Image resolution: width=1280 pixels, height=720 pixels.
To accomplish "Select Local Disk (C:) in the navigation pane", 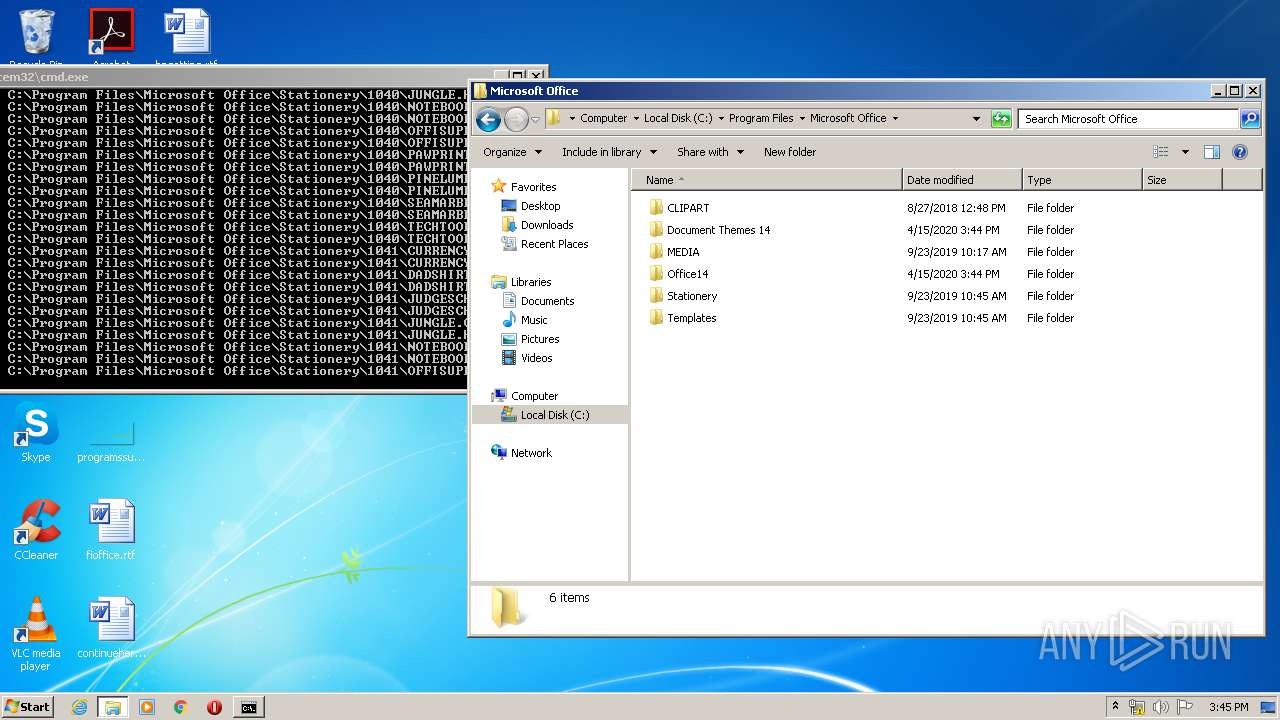I will (555, 415).
